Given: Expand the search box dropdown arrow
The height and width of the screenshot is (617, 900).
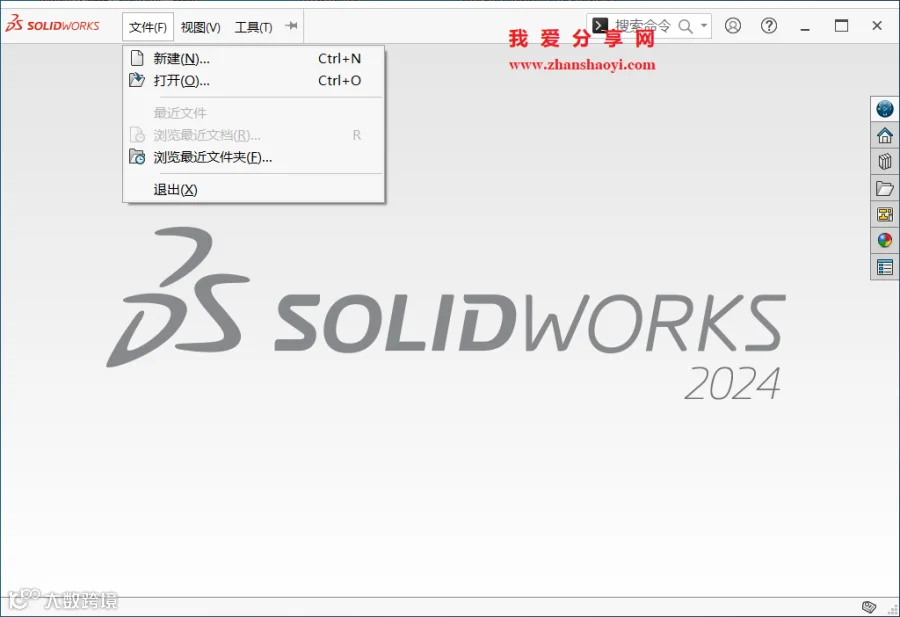Looking at the screenshot, I should (x=704, y=25).
